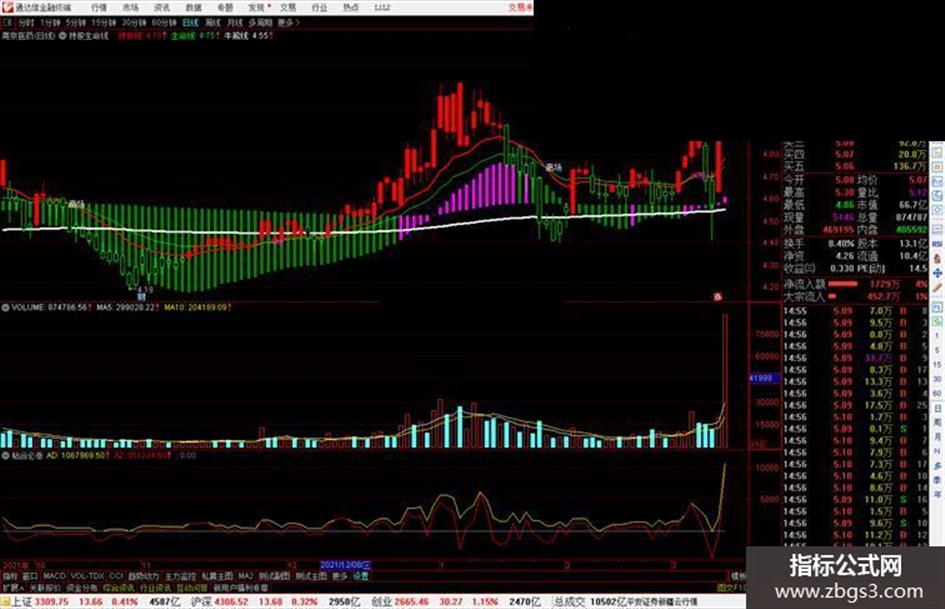
Task: Open the 资讯 menu
Action: coord(162,7)
